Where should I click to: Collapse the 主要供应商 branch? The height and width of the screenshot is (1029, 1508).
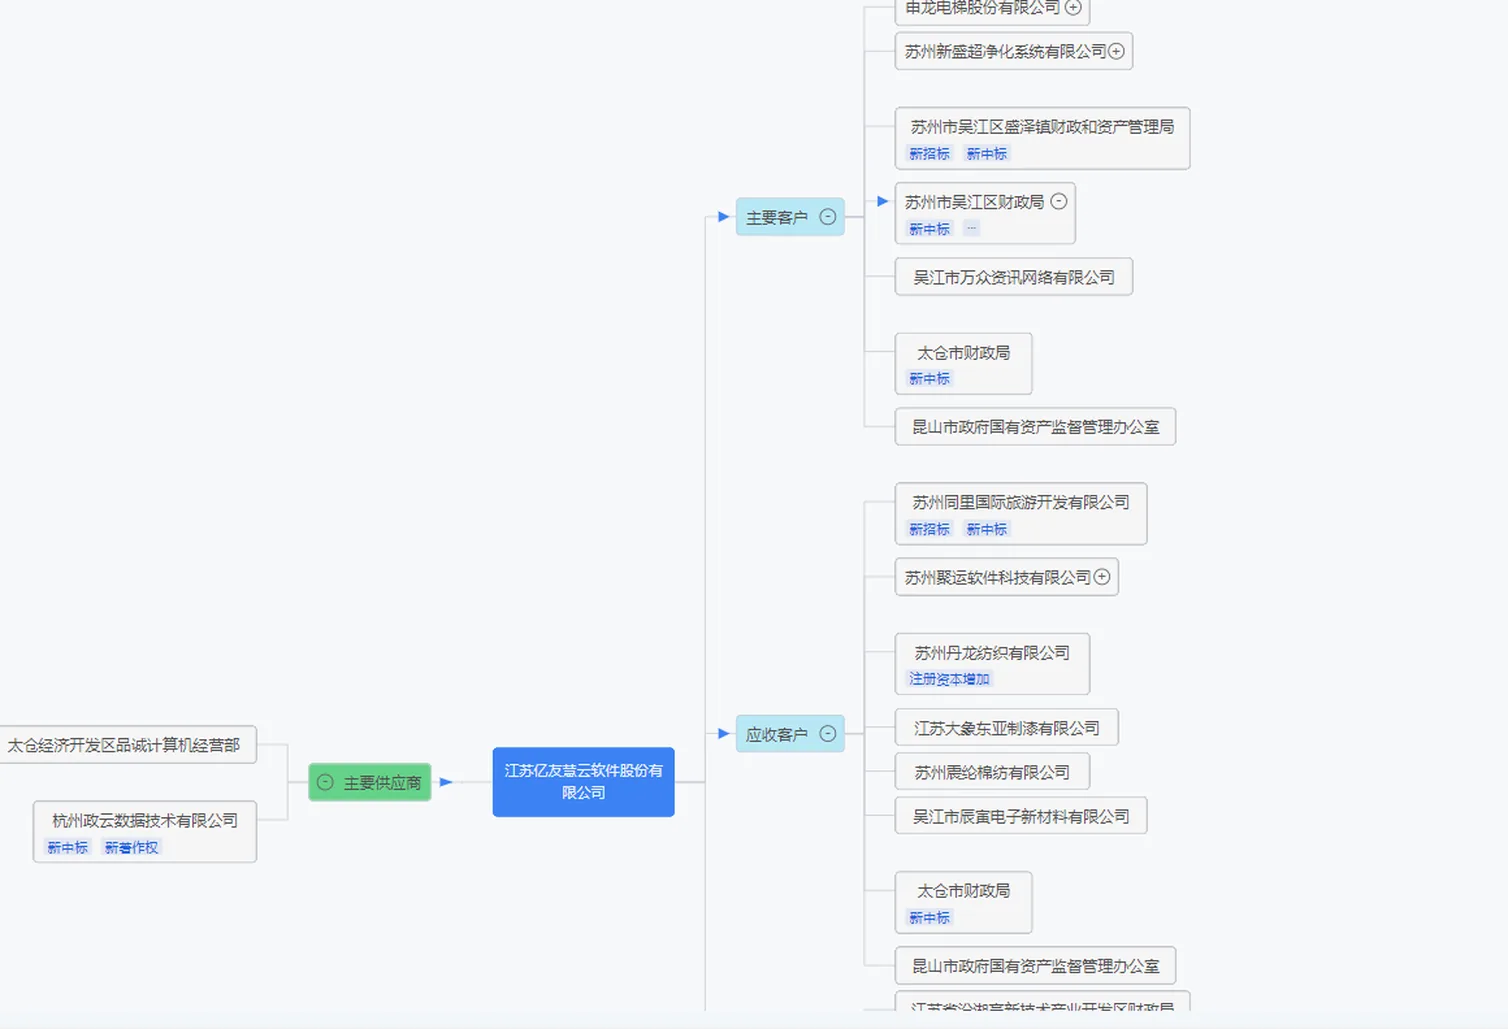[325, 783]
